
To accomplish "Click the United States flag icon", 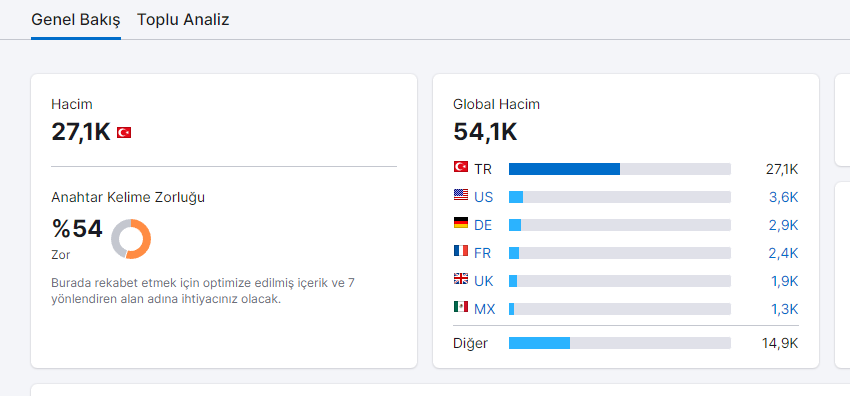I will [461, 195].
